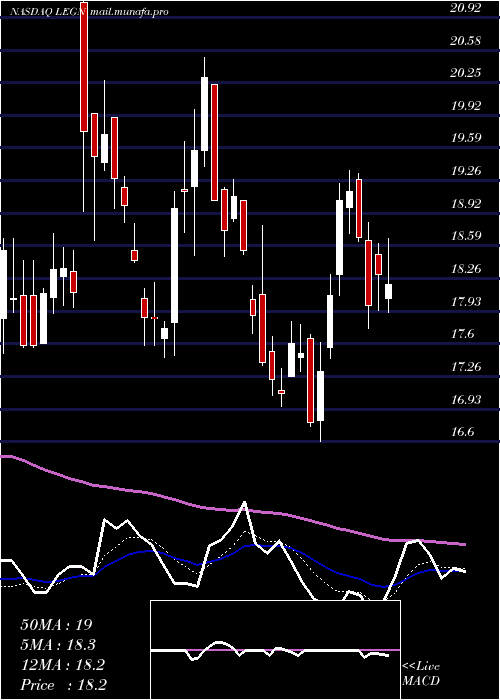Select the 17.93 price axis label

[x=466, y=302]
